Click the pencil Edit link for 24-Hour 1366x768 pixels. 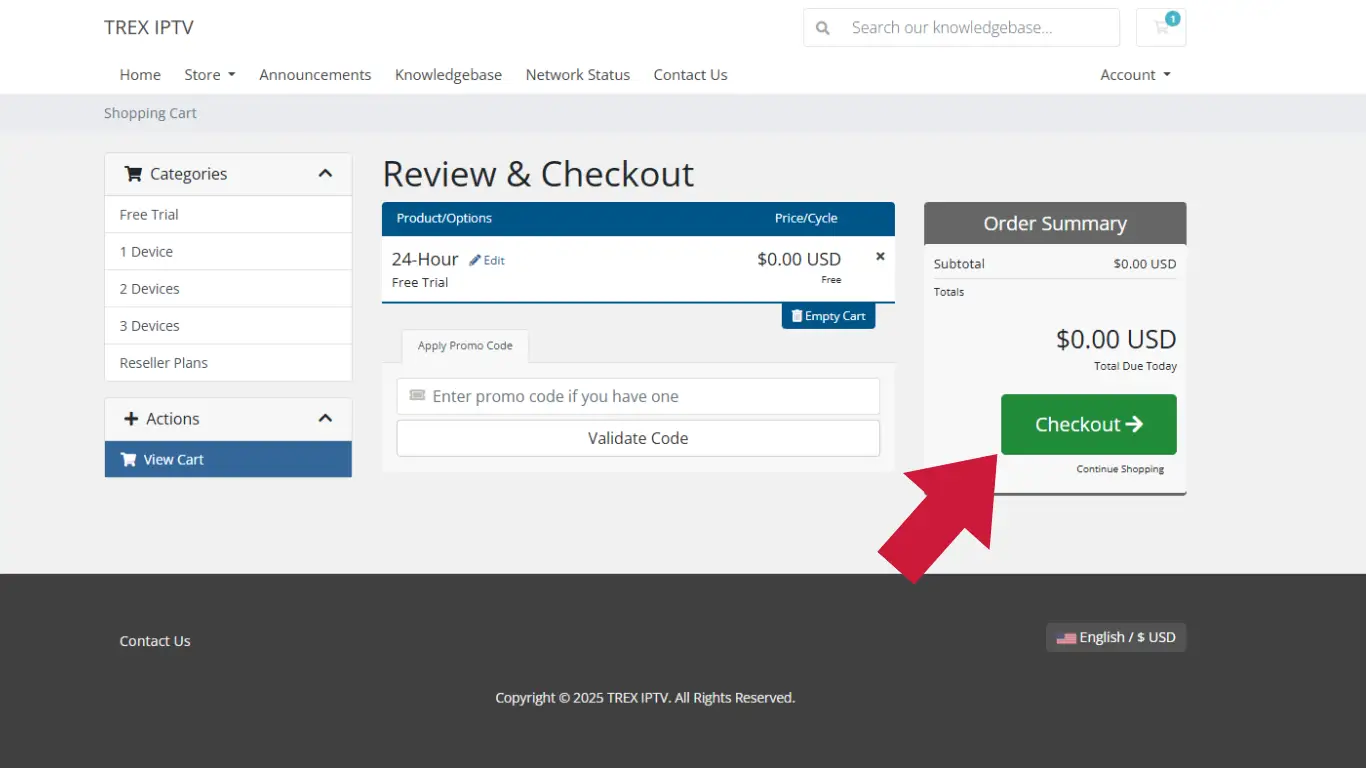[x=487, y=260]
